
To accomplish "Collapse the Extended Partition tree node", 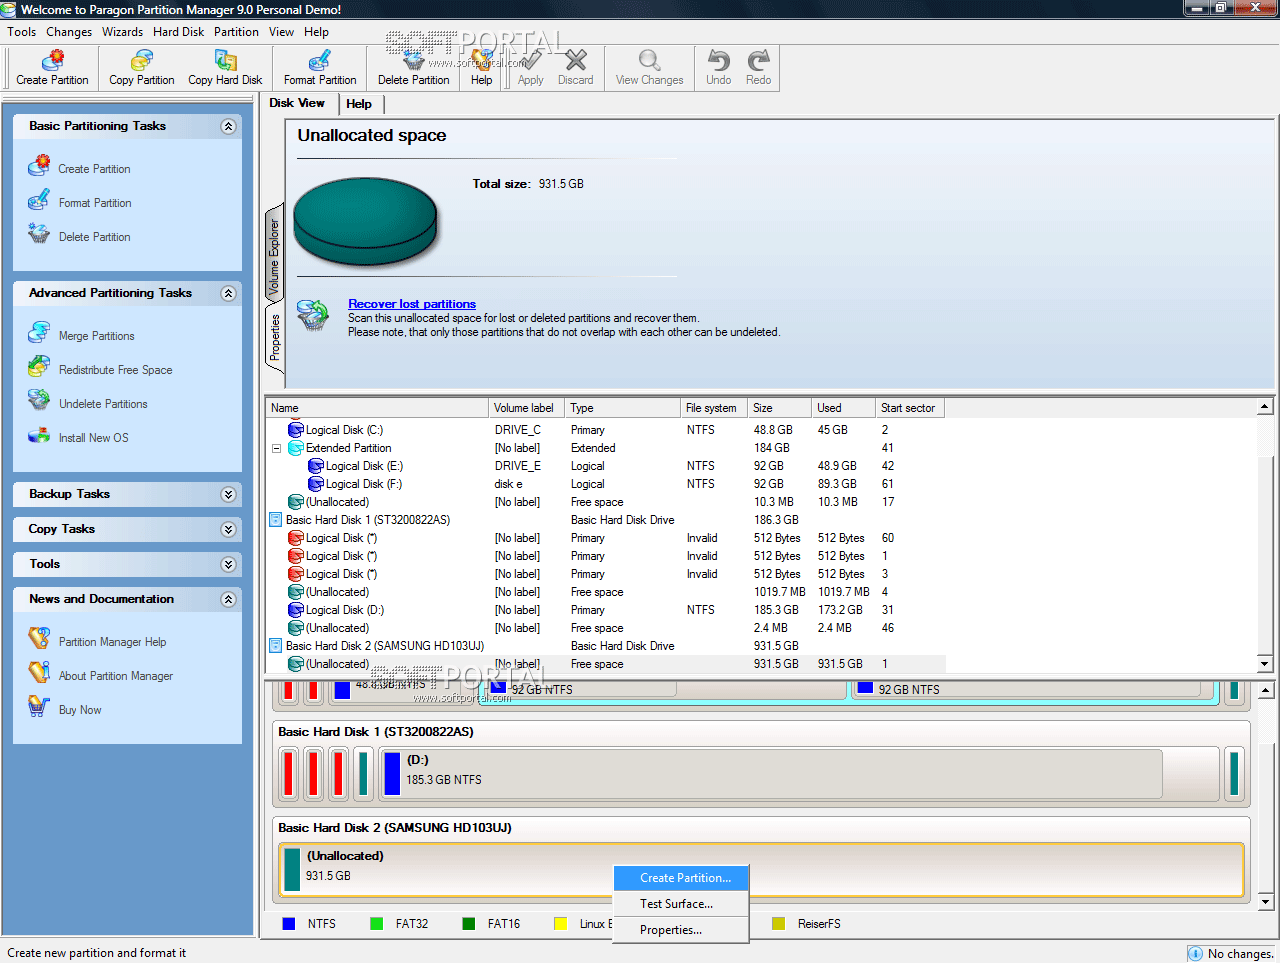I will pyautogui.click(x=276, y=448).
